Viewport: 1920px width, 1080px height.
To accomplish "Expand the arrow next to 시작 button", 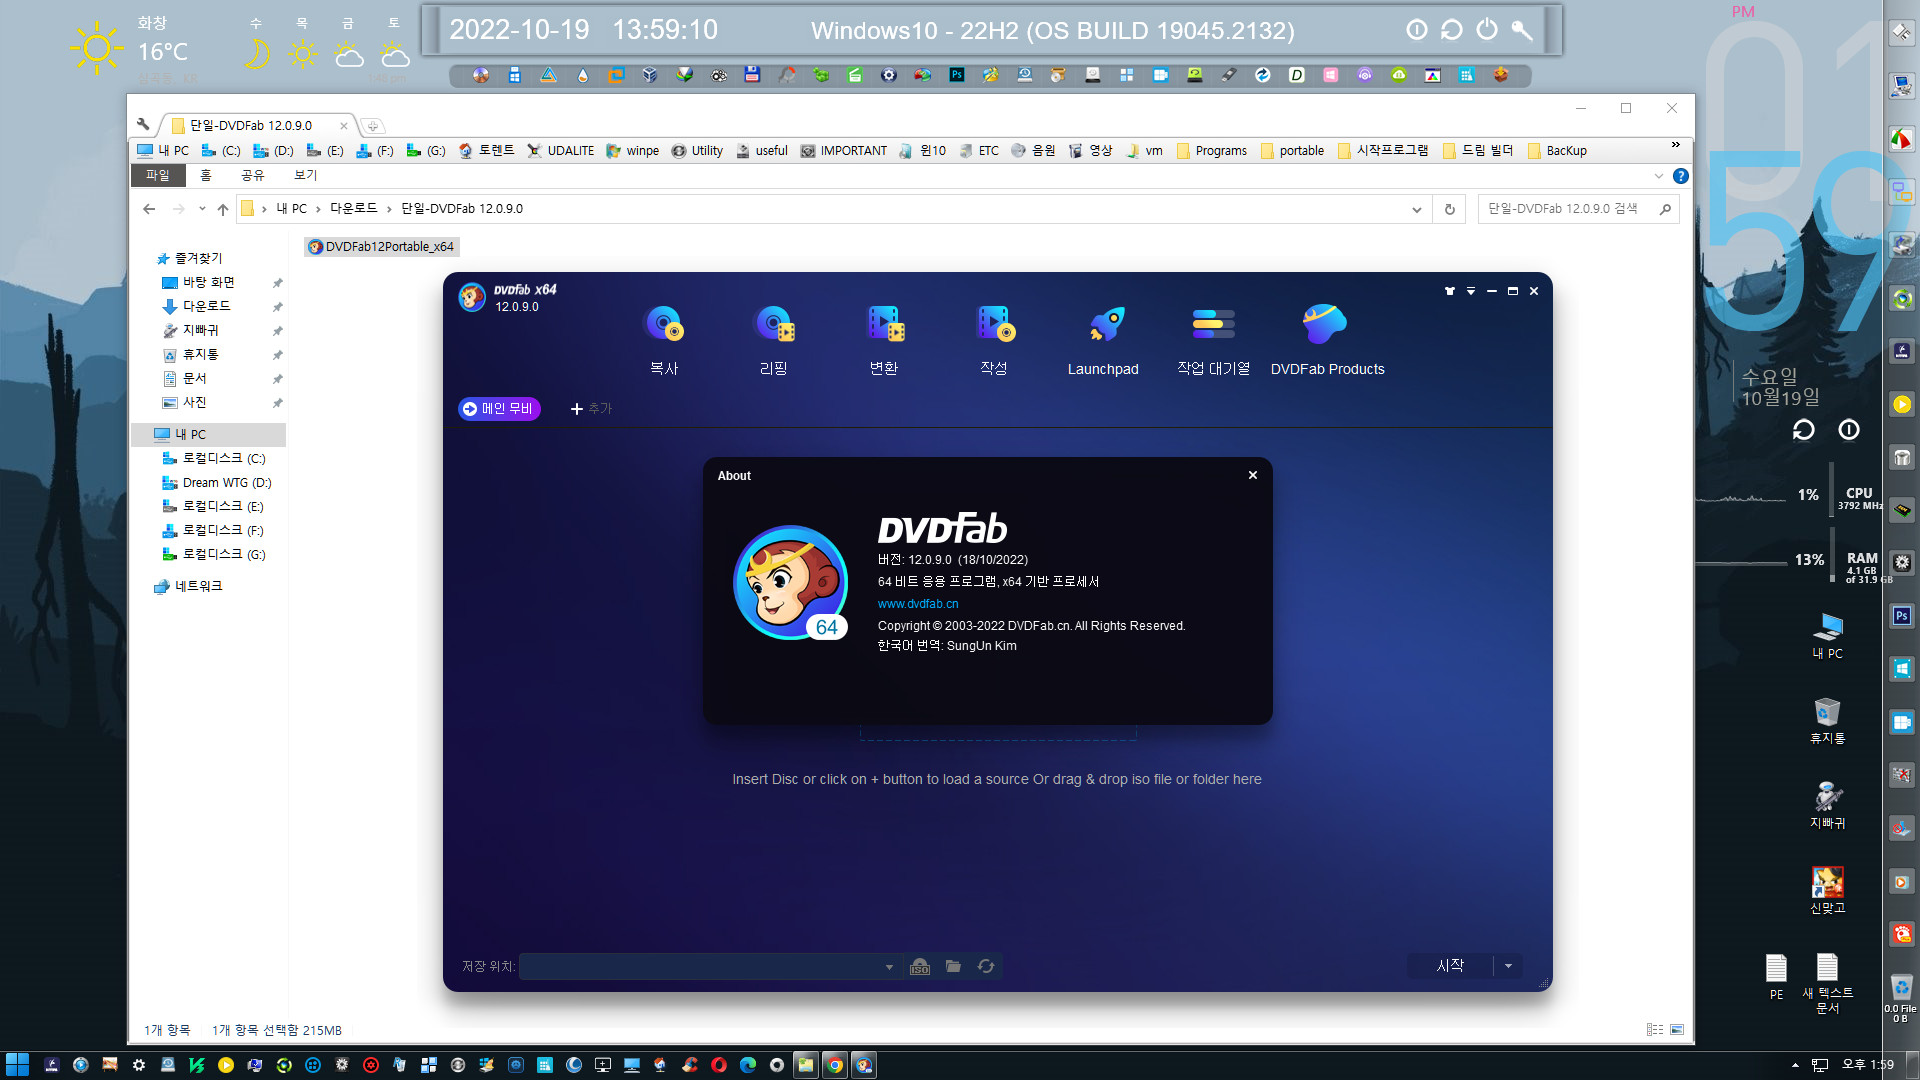I will 1508,966.
